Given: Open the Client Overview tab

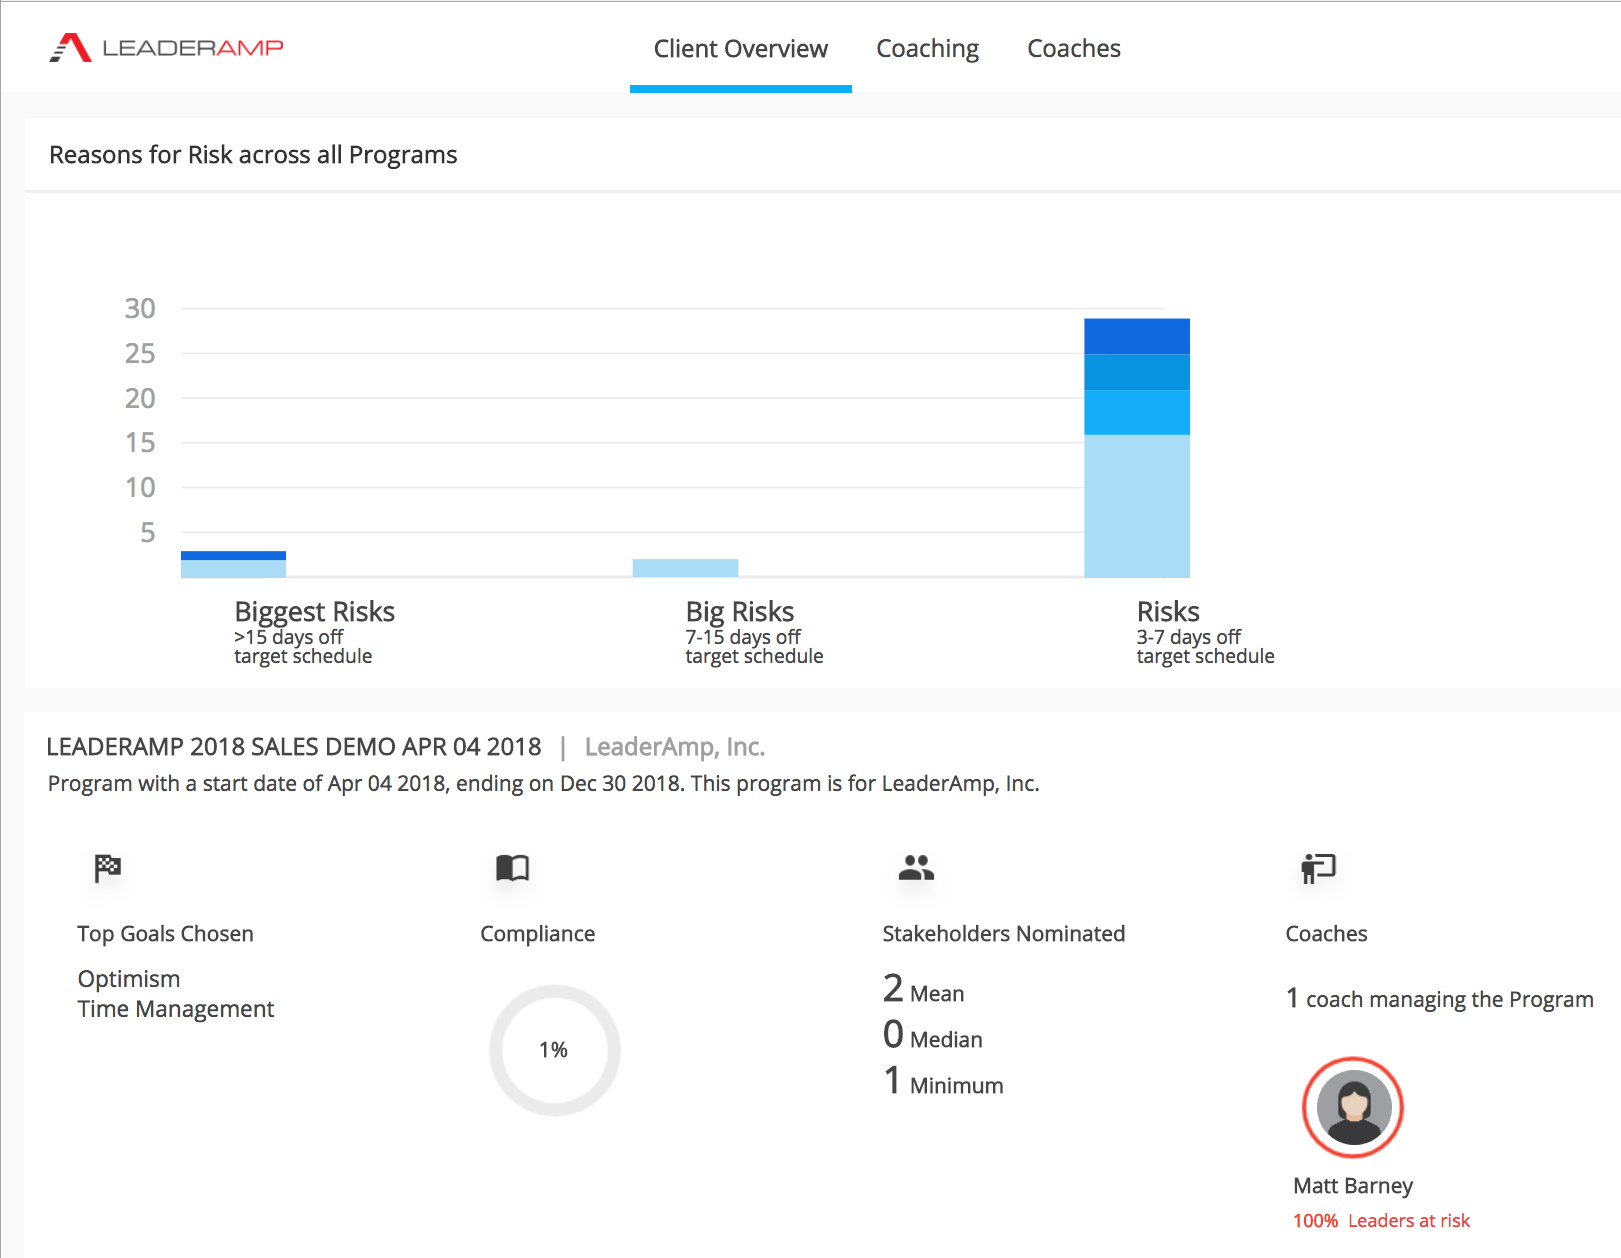Looking at the screenshot, I should click(740, 49).
